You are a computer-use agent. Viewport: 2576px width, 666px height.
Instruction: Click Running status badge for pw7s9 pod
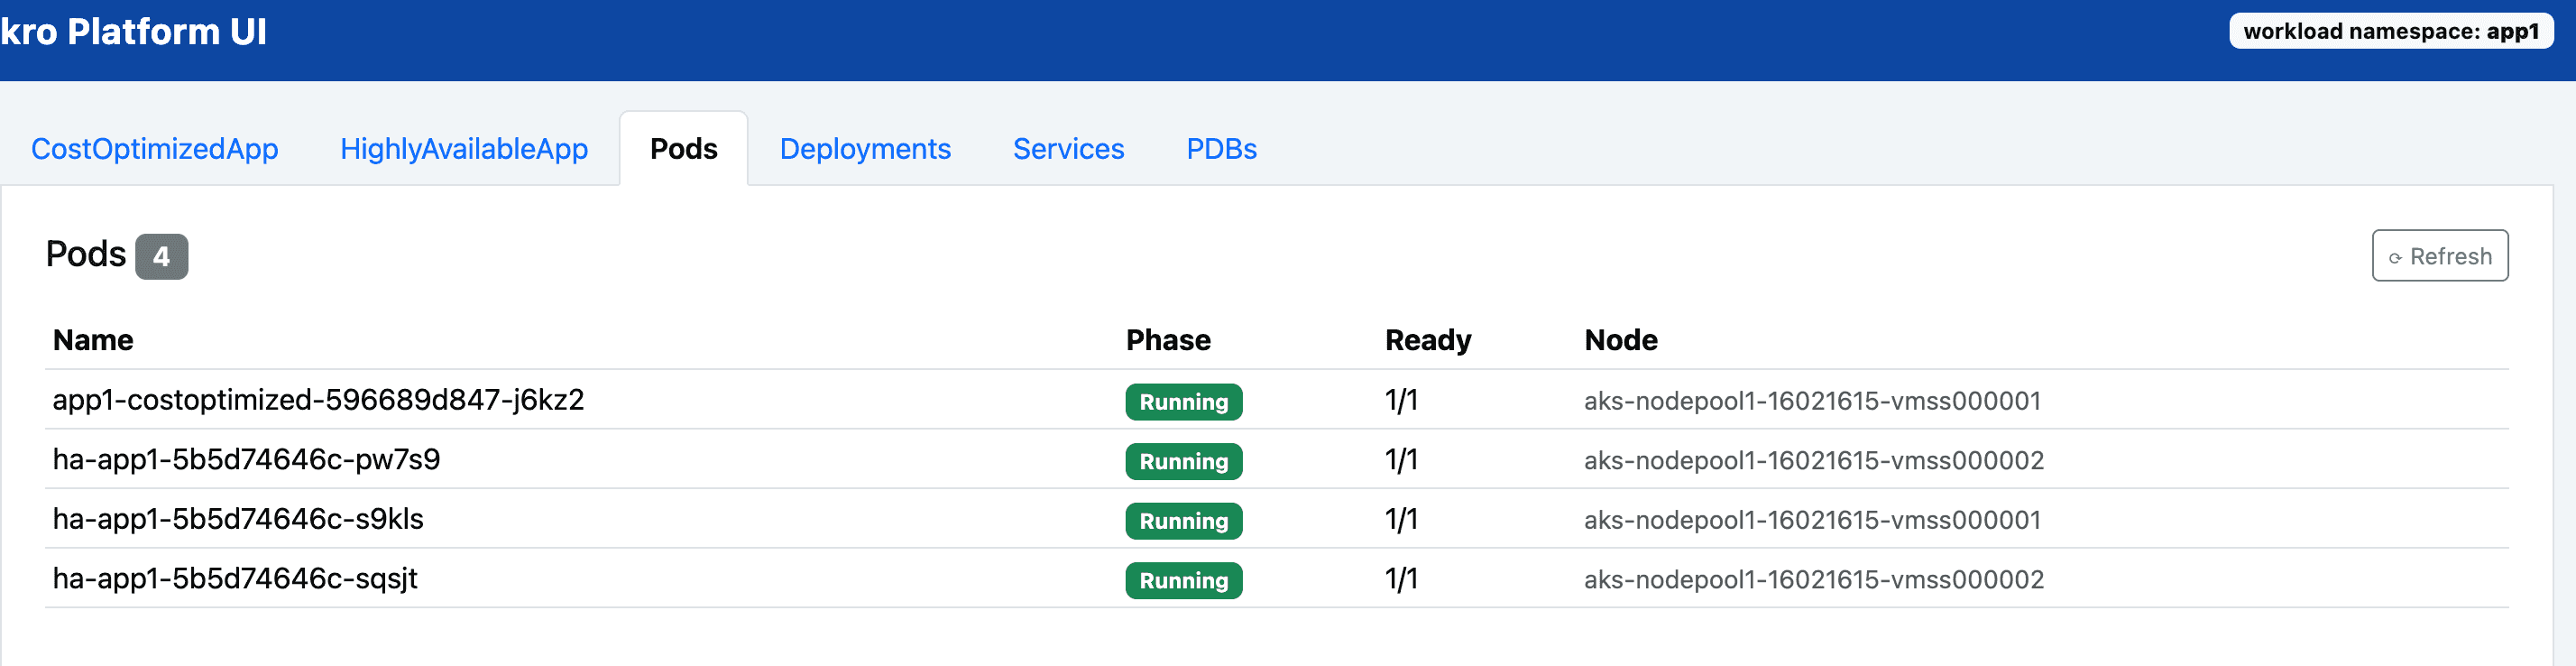pos(1183,461)
